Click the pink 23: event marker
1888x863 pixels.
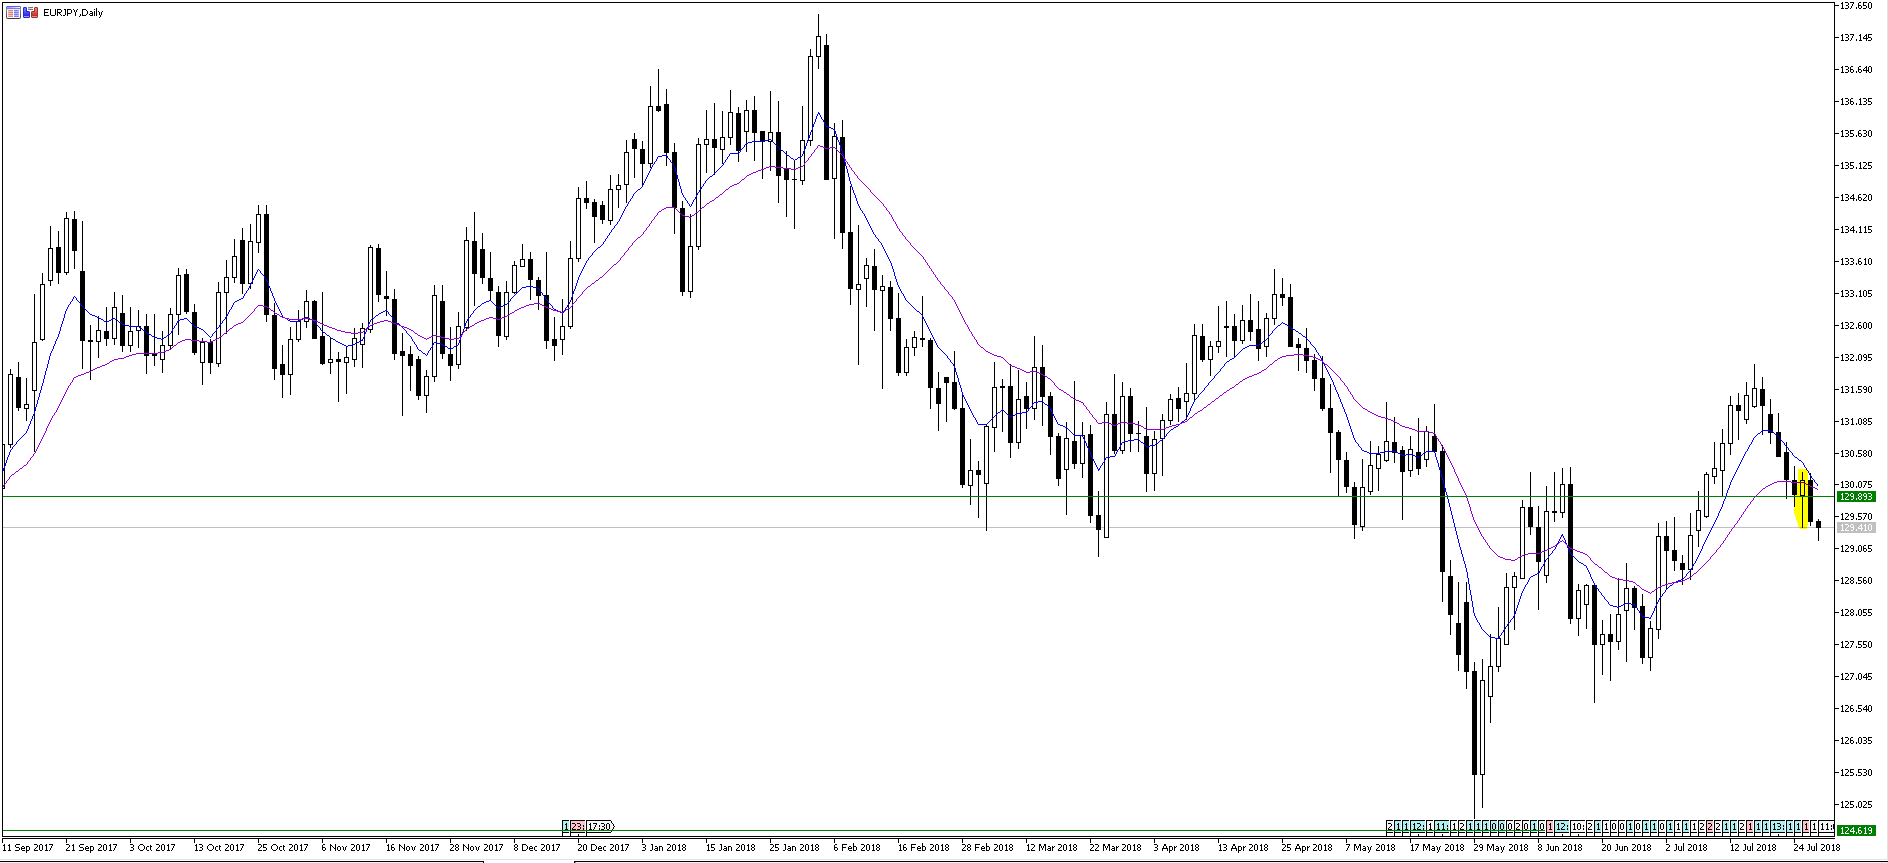(578, 826)
